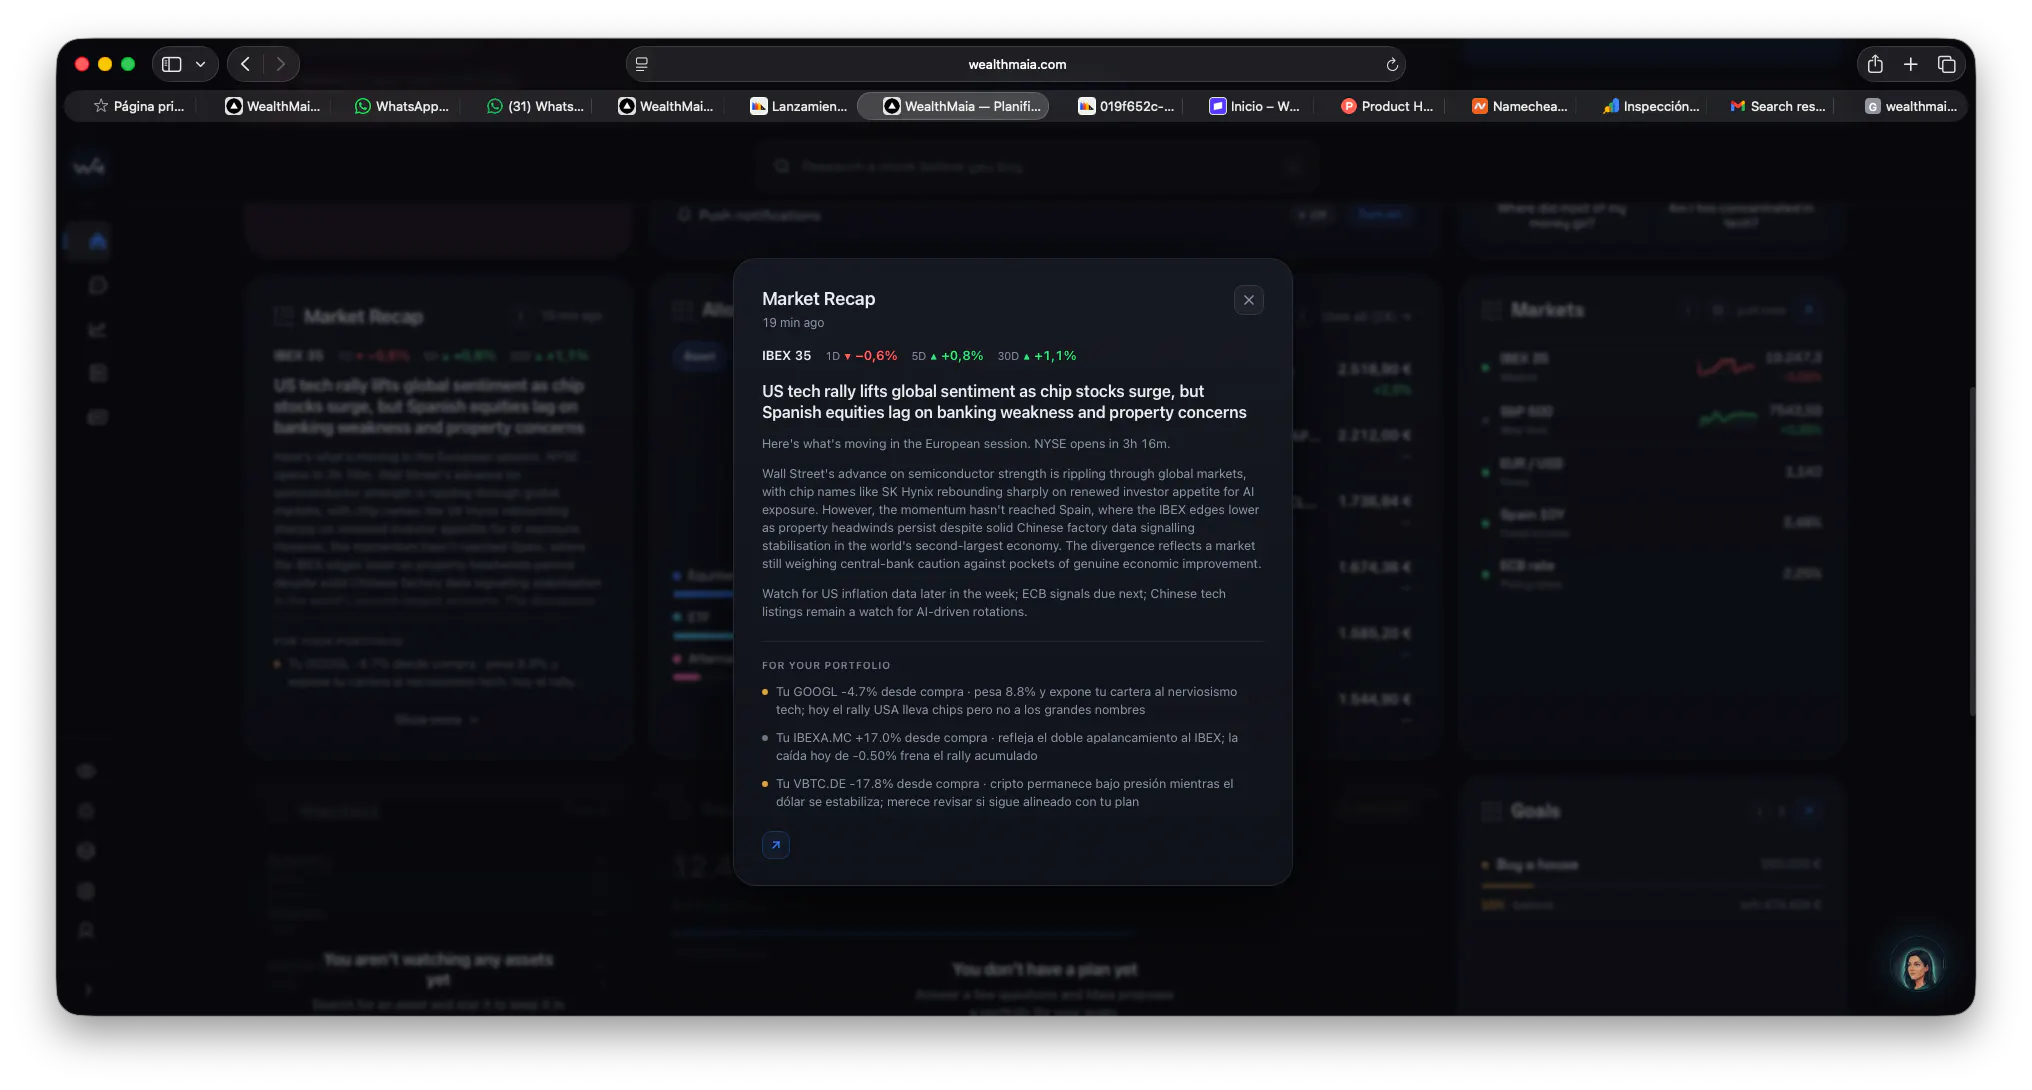Click the dimmed Home icon in left sidebar

(97, 241)
